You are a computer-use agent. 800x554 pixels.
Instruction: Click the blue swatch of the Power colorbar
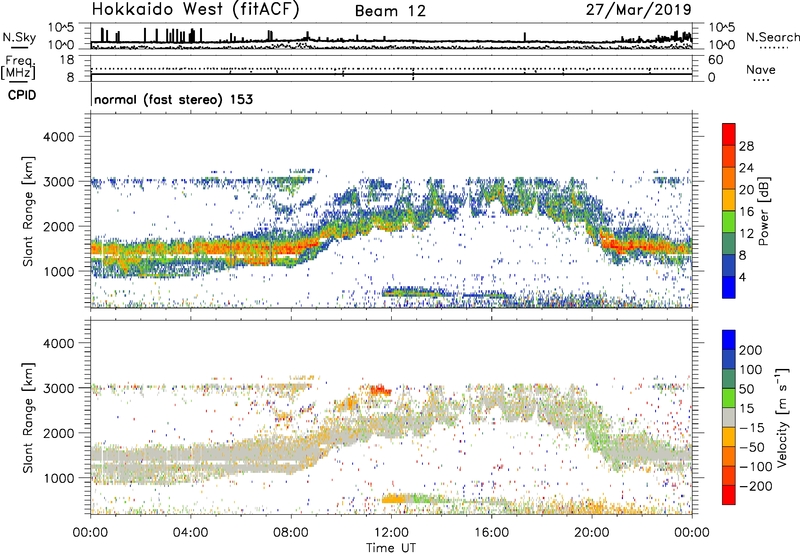click(x=729, y=287)
